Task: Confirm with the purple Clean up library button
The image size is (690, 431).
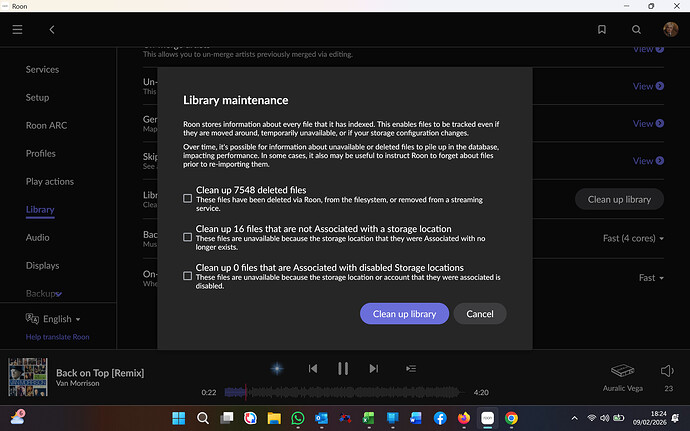Action: click(x=404, y=314)
